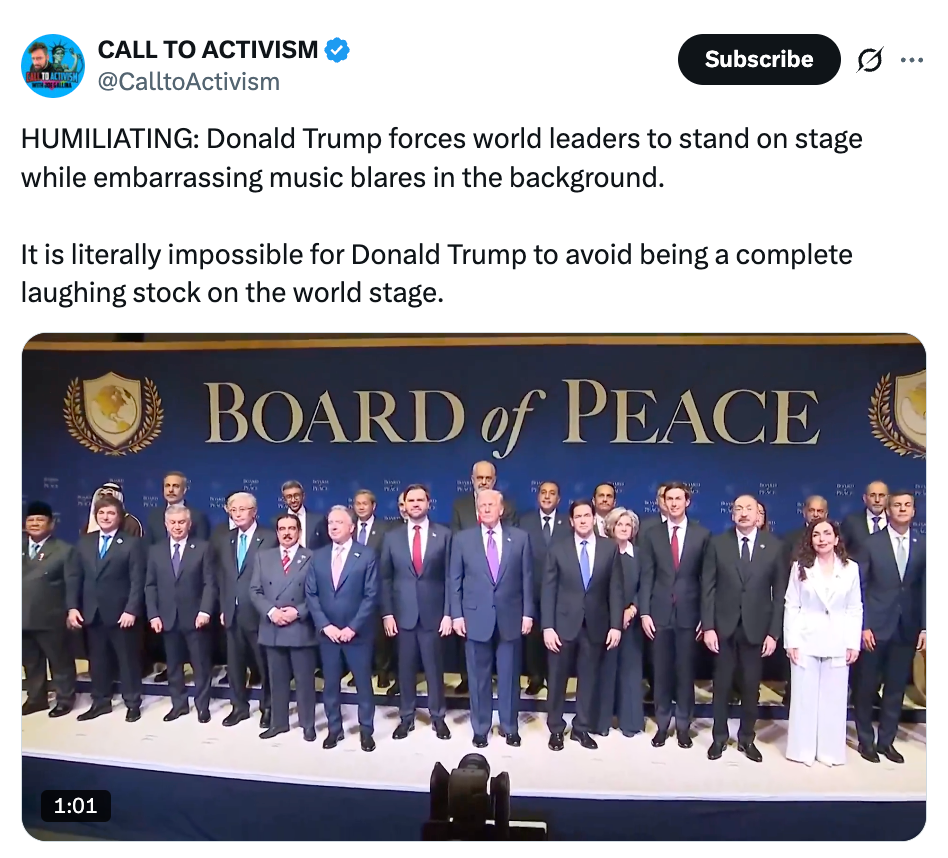Select the CALL TO ACTIVISM display name

[207, 49]
